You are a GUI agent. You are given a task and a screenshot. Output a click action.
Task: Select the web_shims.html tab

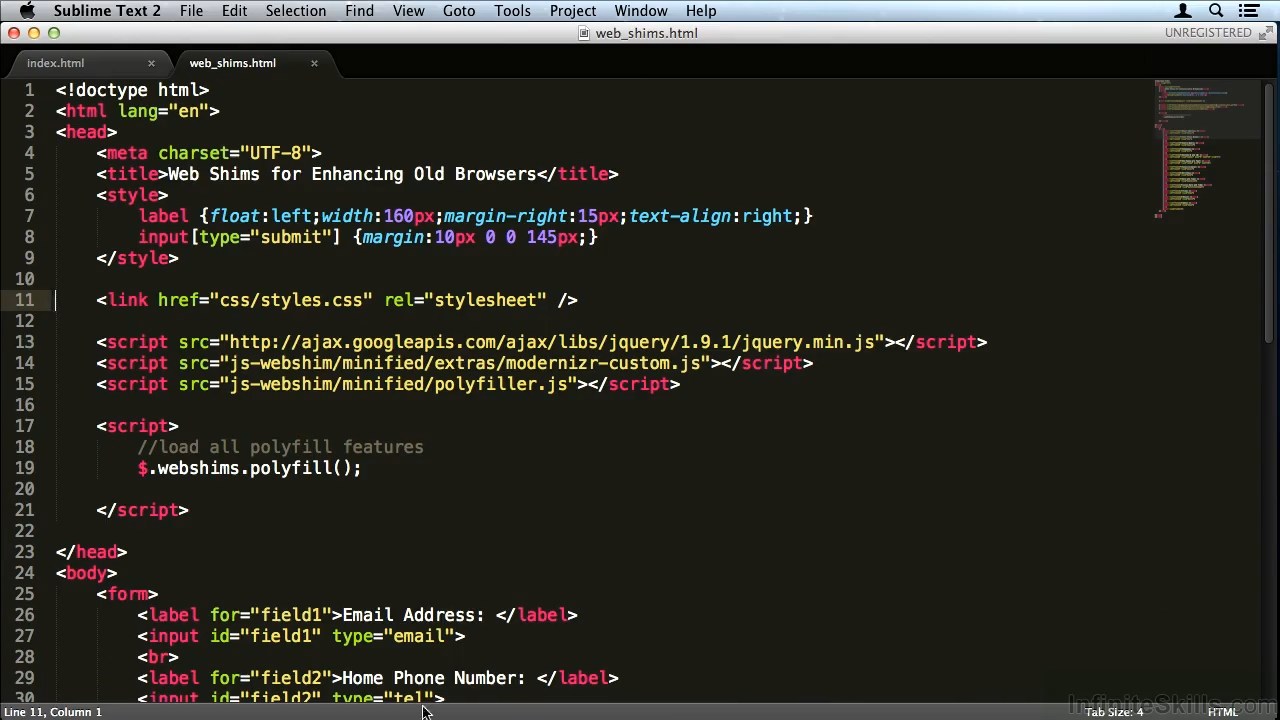(x=232, y=63)
